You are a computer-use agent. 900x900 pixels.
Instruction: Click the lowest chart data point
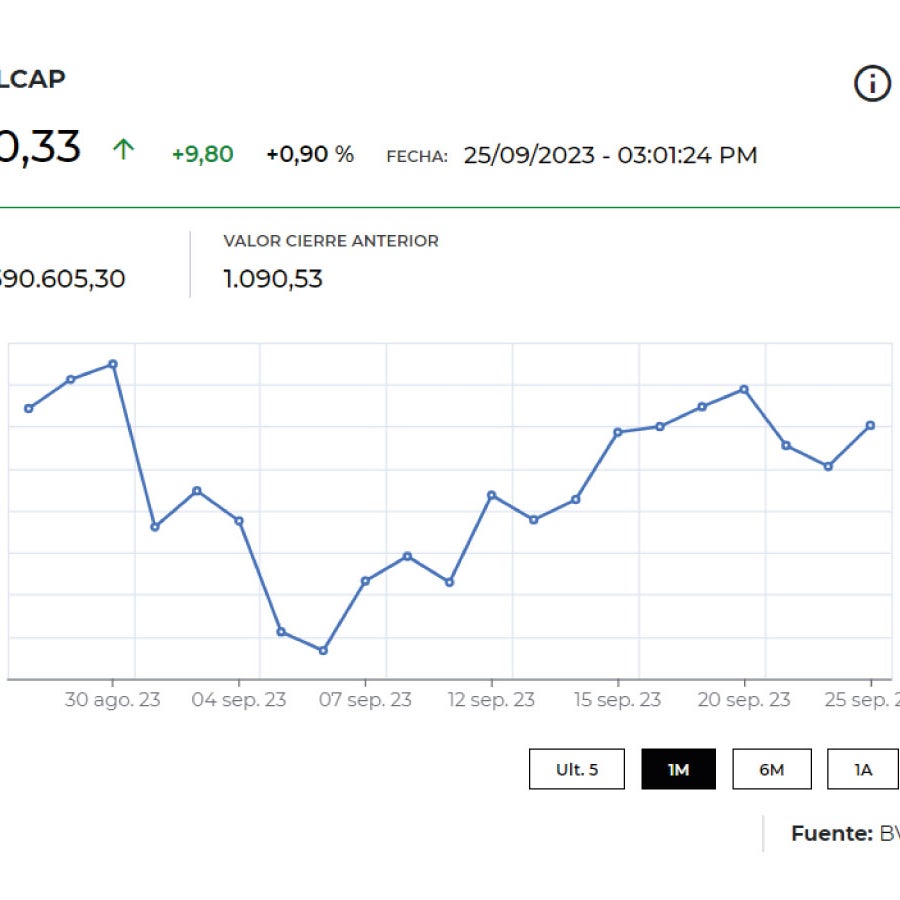click(x=323, y=650)
